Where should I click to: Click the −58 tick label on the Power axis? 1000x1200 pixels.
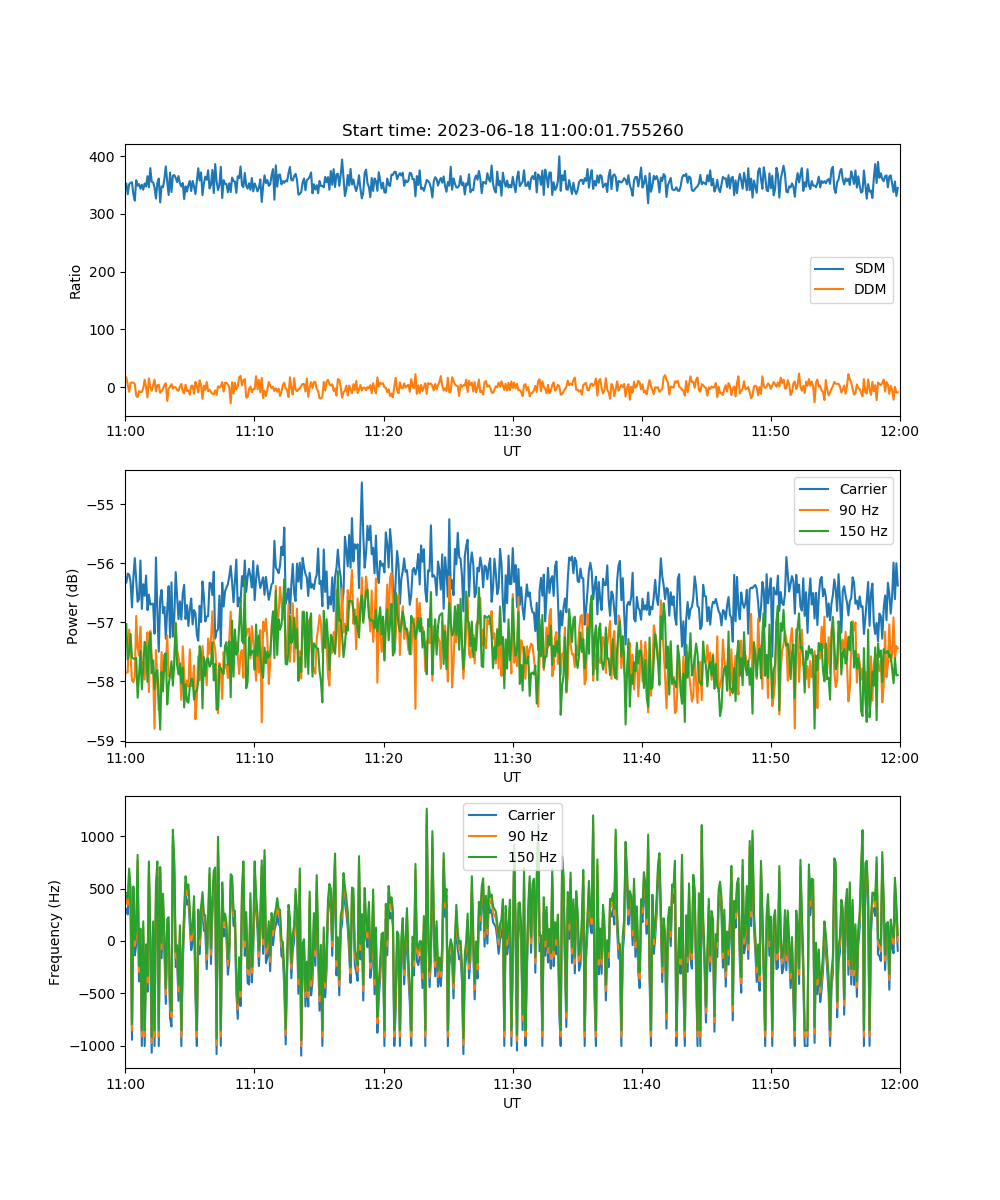point(103,682)
